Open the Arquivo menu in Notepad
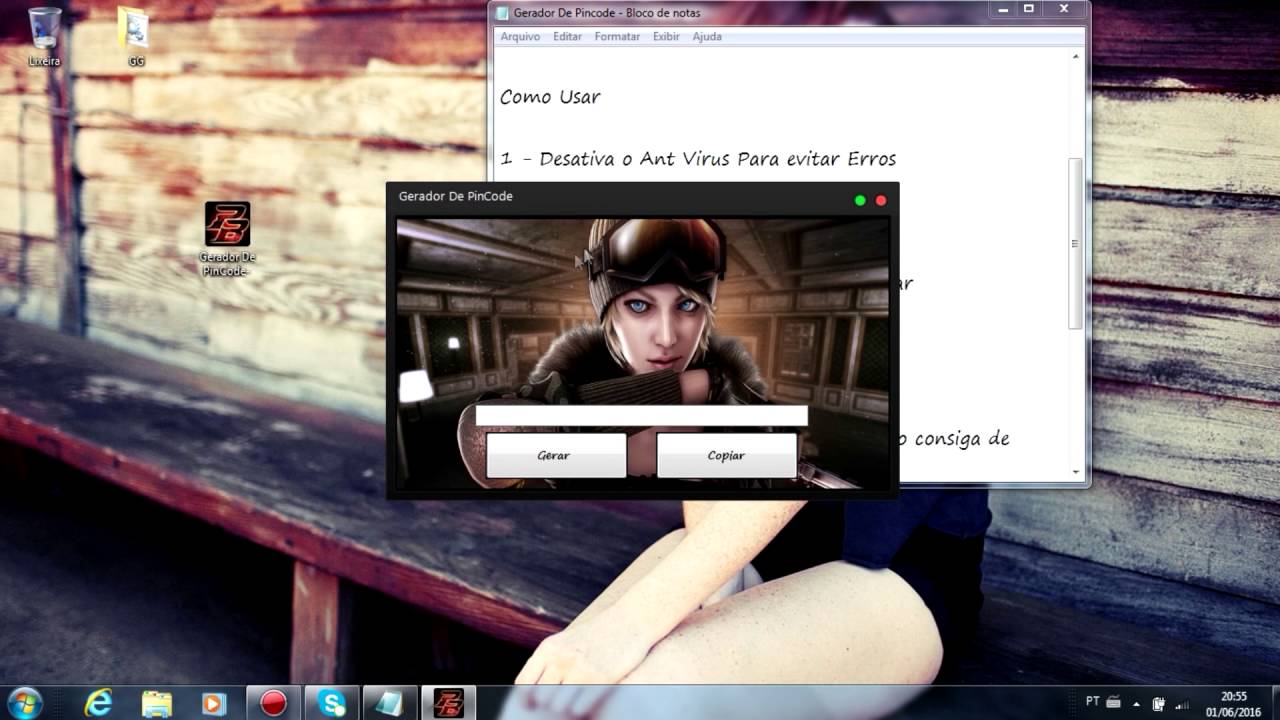 [520, 36]
